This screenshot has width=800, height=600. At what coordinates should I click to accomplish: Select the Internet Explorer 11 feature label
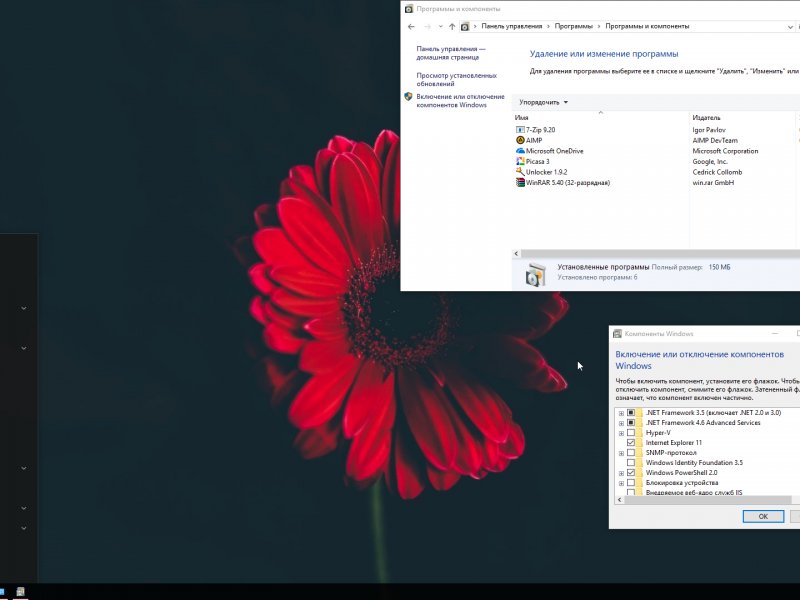(673, 443)
